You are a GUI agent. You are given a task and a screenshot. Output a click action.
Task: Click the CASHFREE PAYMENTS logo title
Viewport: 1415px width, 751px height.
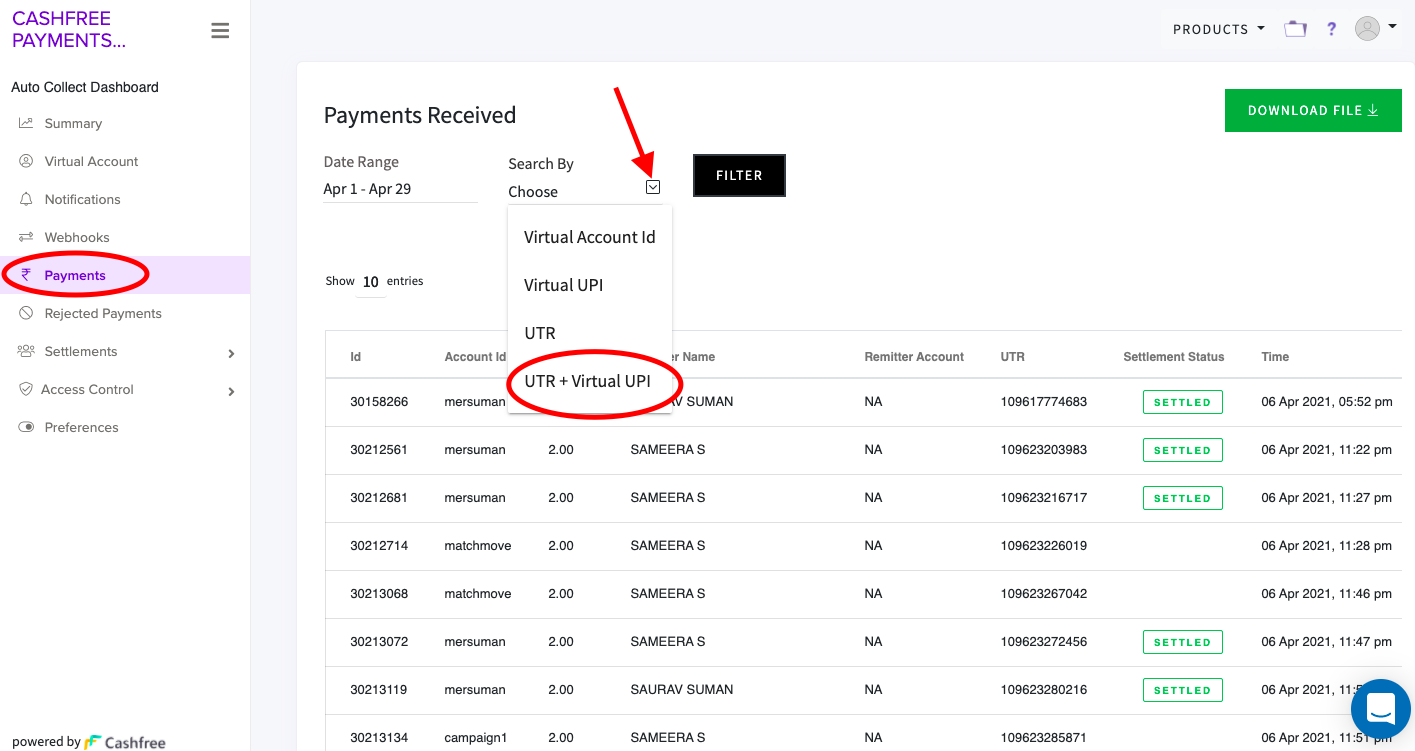[69, 29]
